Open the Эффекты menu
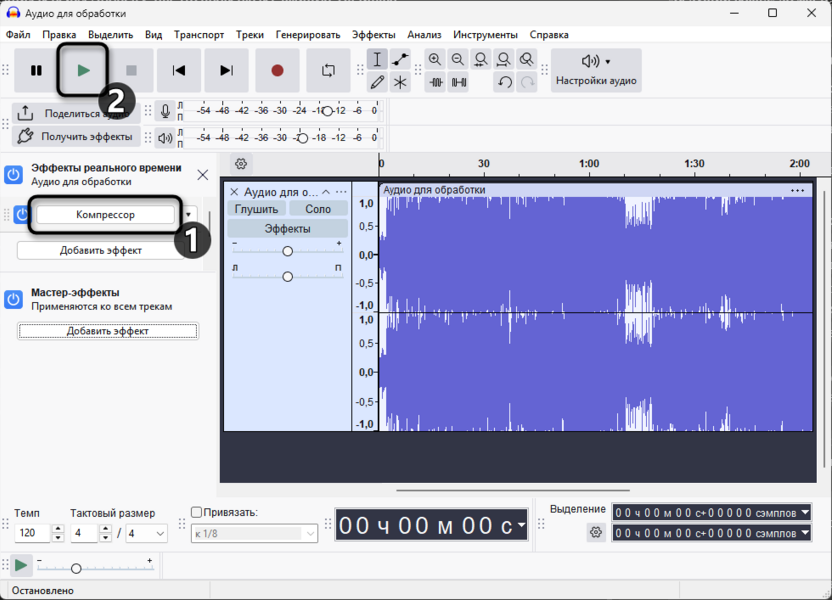The width and height of the screenshot is (832, 600). (374, 34)
